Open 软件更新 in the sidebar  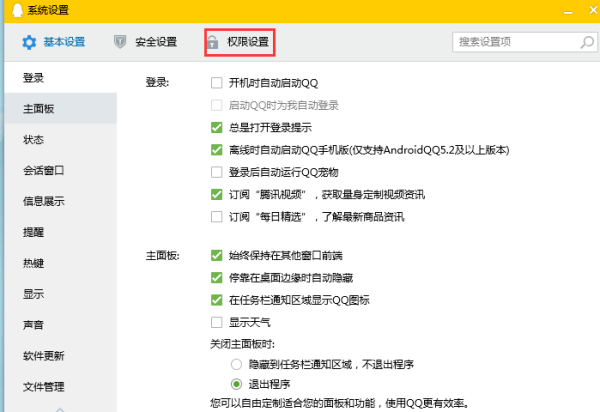(x=60, y=356)
